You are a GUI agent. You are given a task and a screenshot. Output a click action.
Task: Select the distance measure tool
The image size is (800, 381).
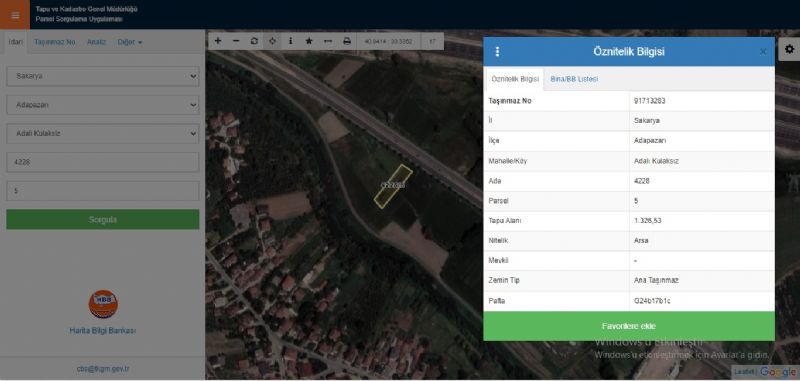click(x=328, y=41)
